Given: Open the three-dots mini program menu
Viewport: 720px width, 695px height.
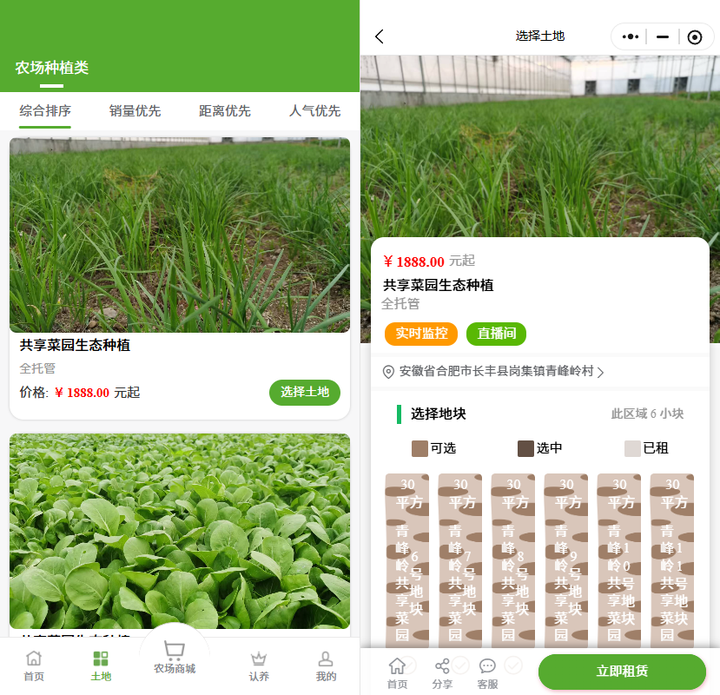Looking at the screenshot, I should [x=630, y=37].
